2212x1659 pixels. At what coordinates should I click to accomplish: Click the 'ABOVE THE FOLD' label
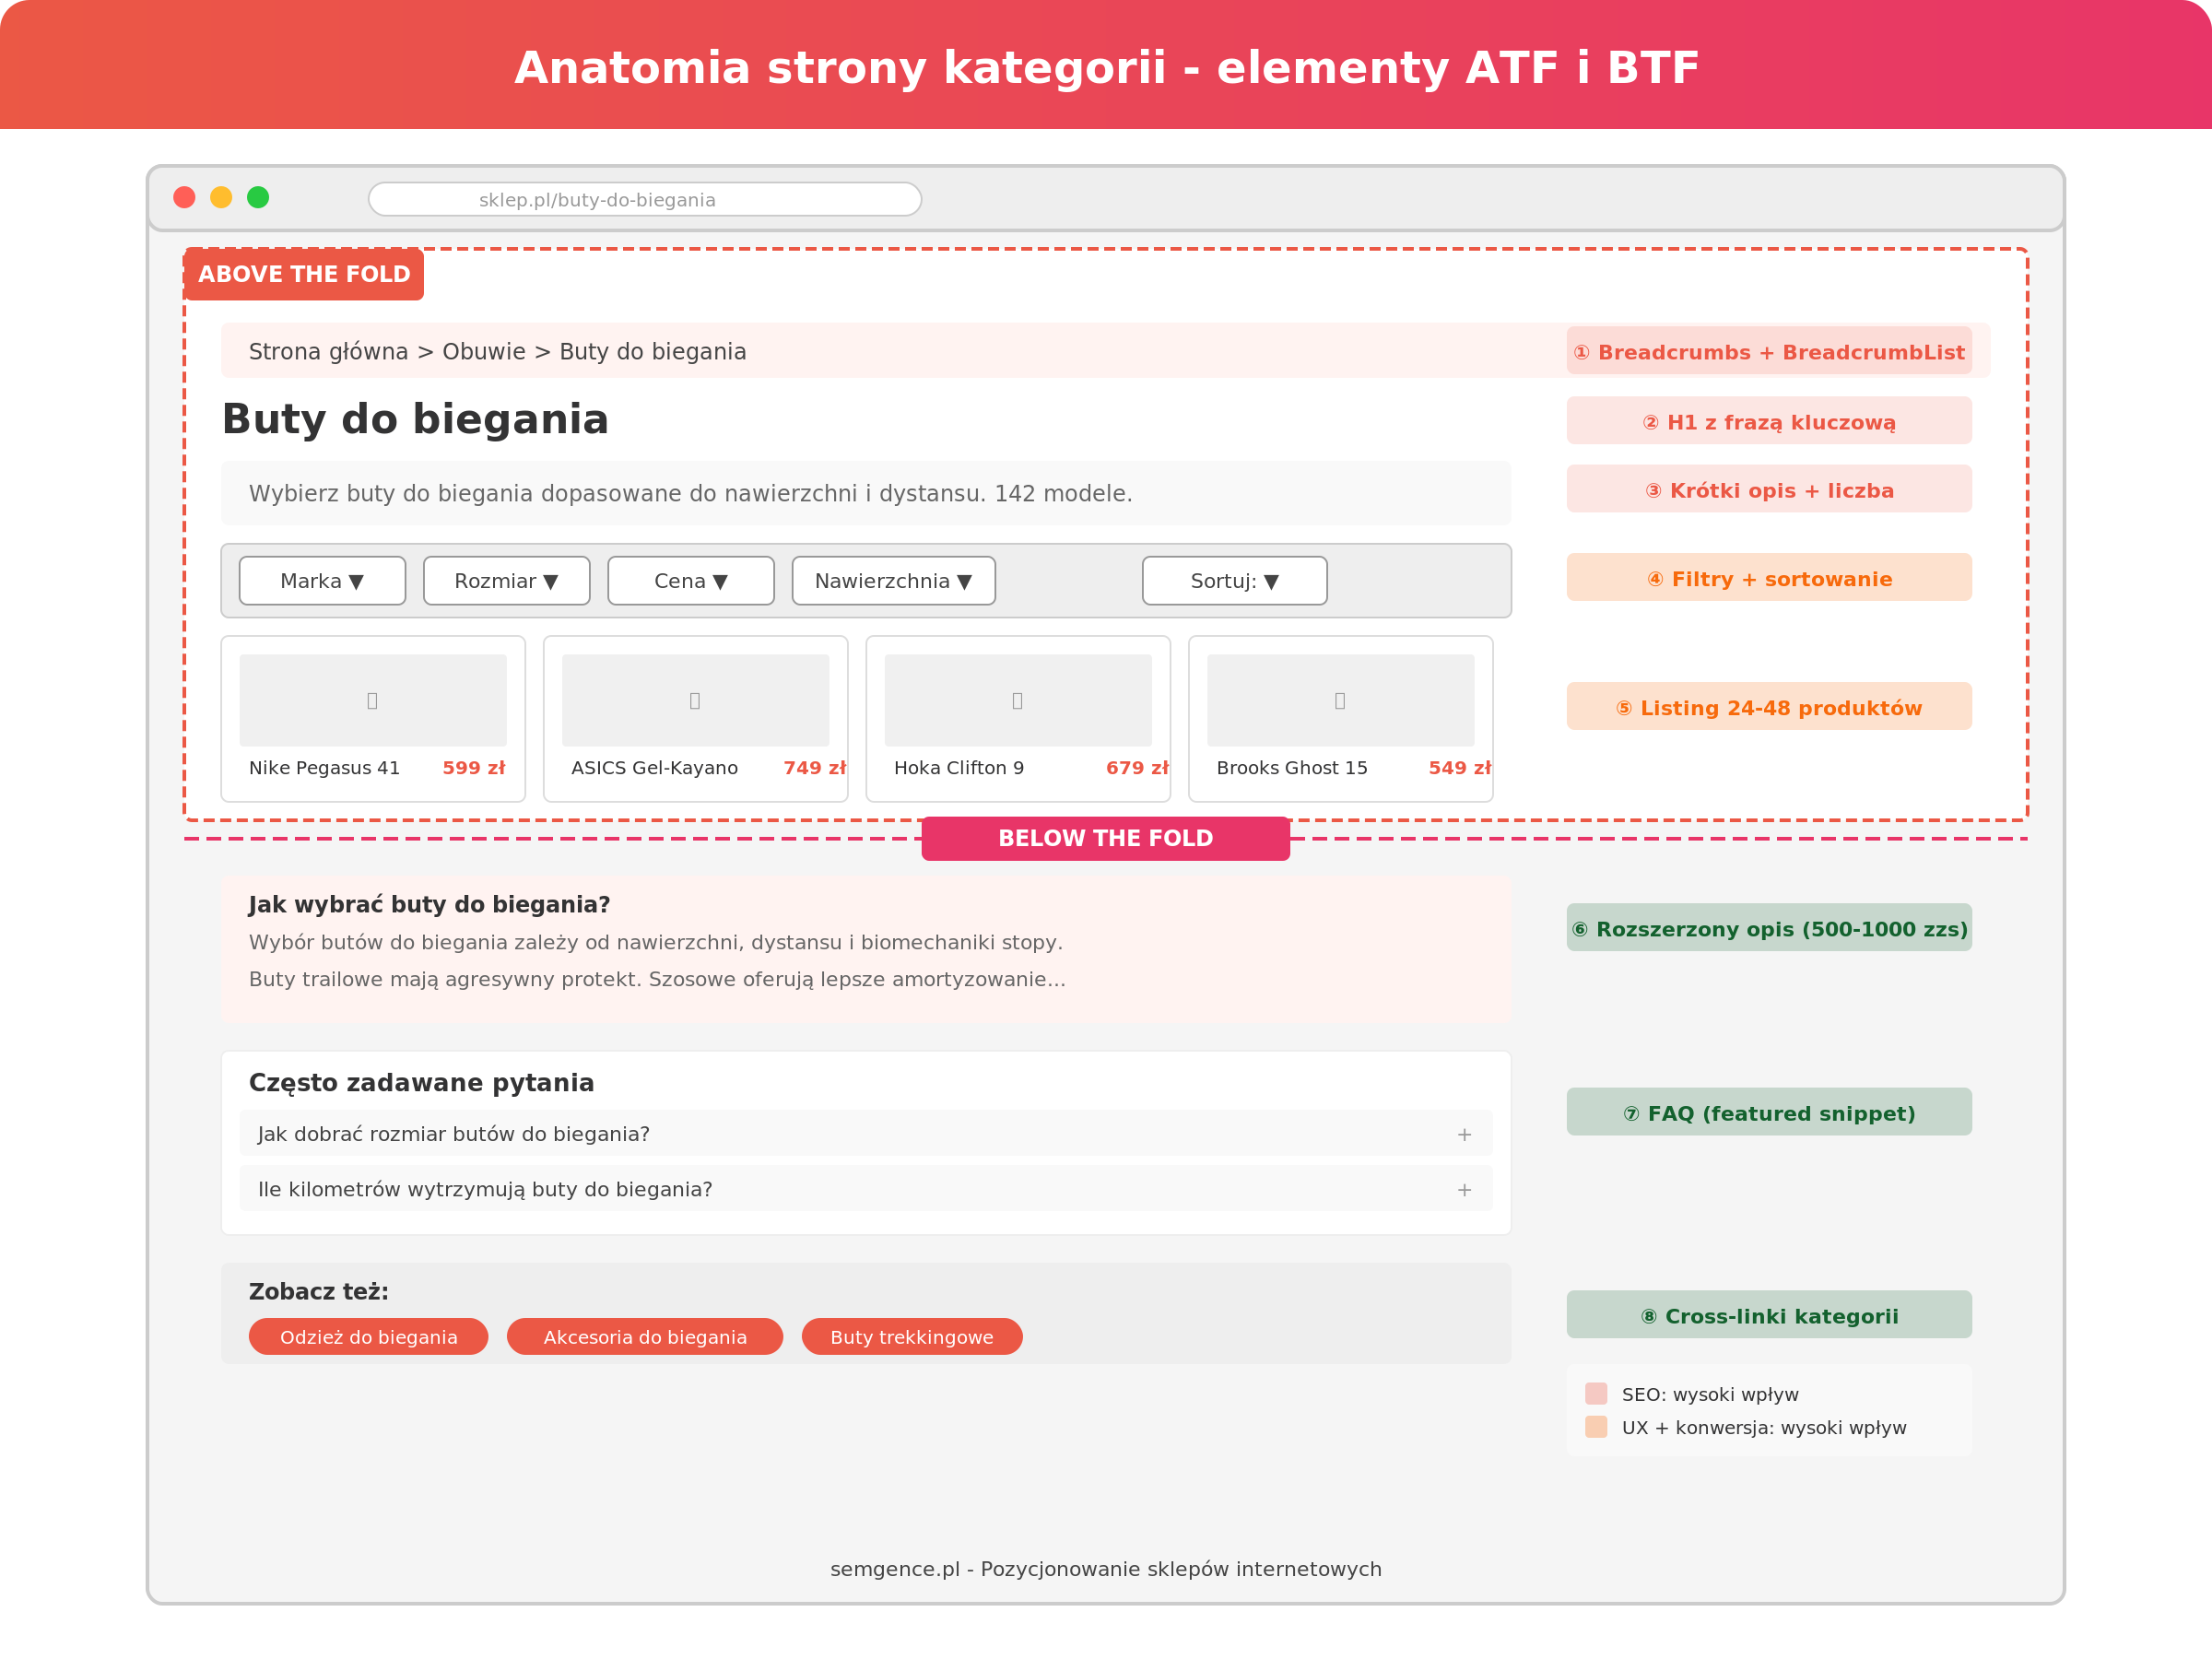click(x=304, y=274)
